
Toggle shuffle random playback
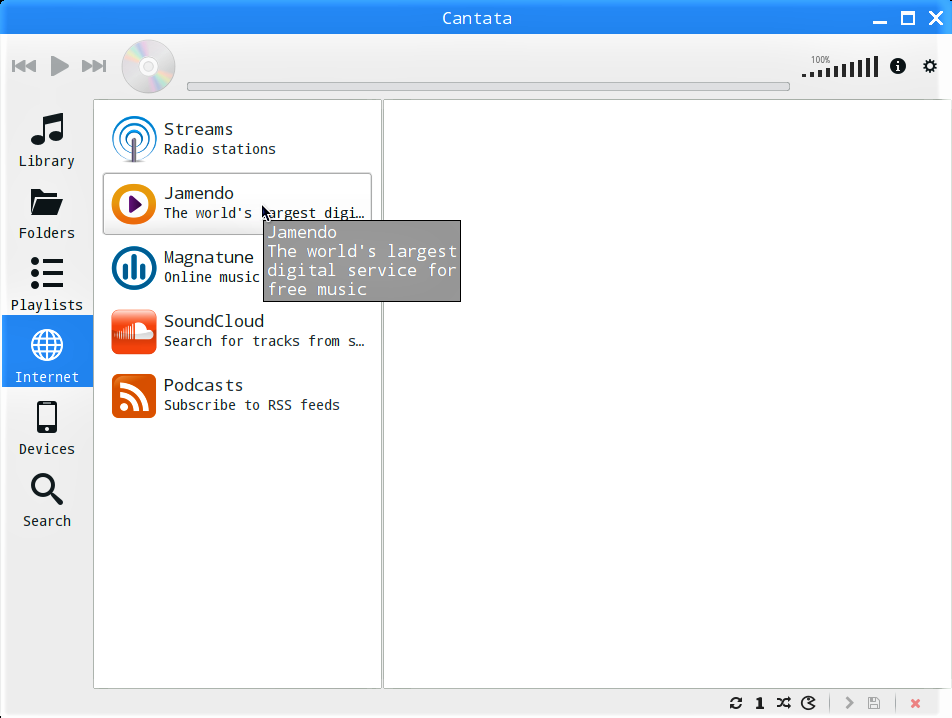coord(784,703)
